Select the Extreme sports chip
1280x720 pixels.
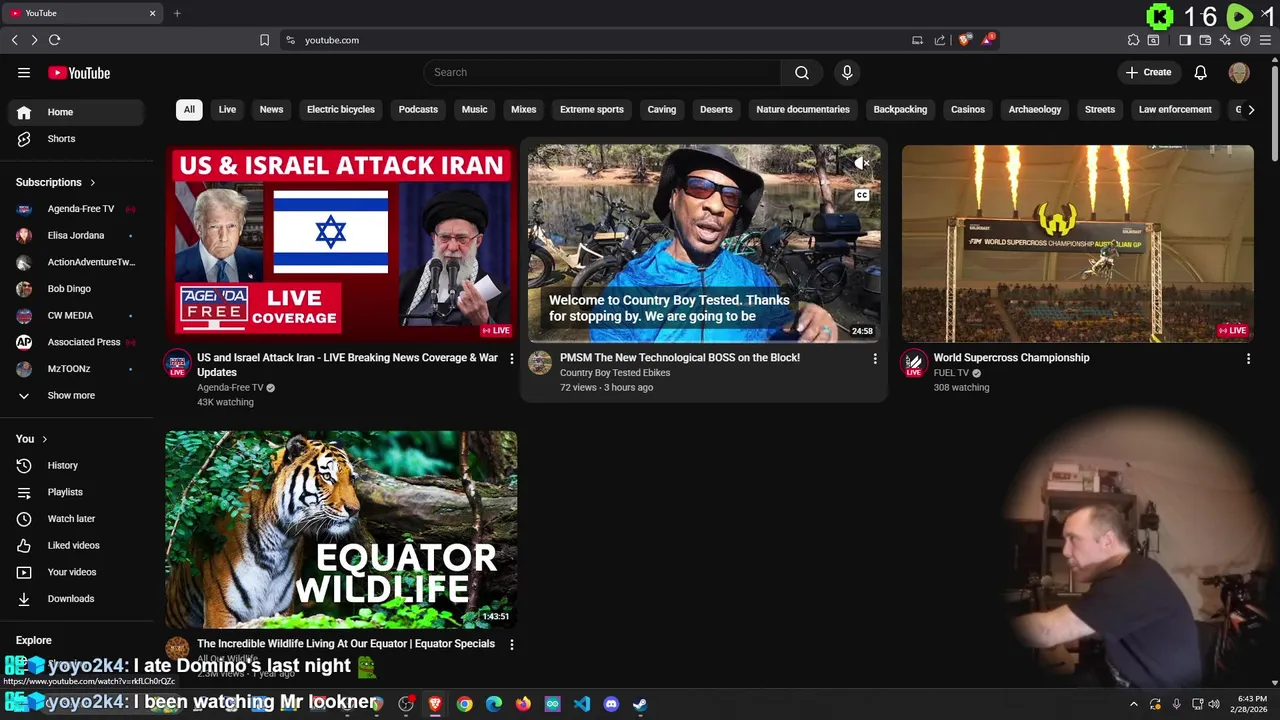(x=592, y=109)
